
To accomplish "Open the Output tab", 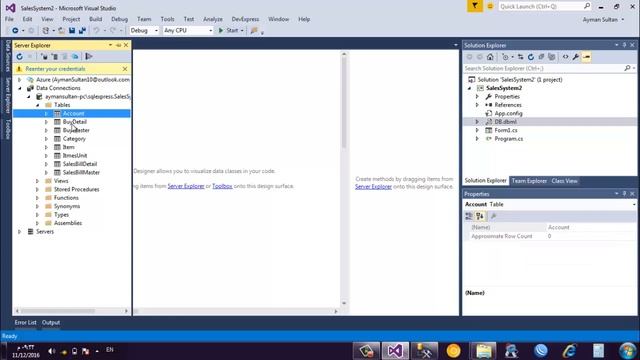I will [x=51, y=322].
